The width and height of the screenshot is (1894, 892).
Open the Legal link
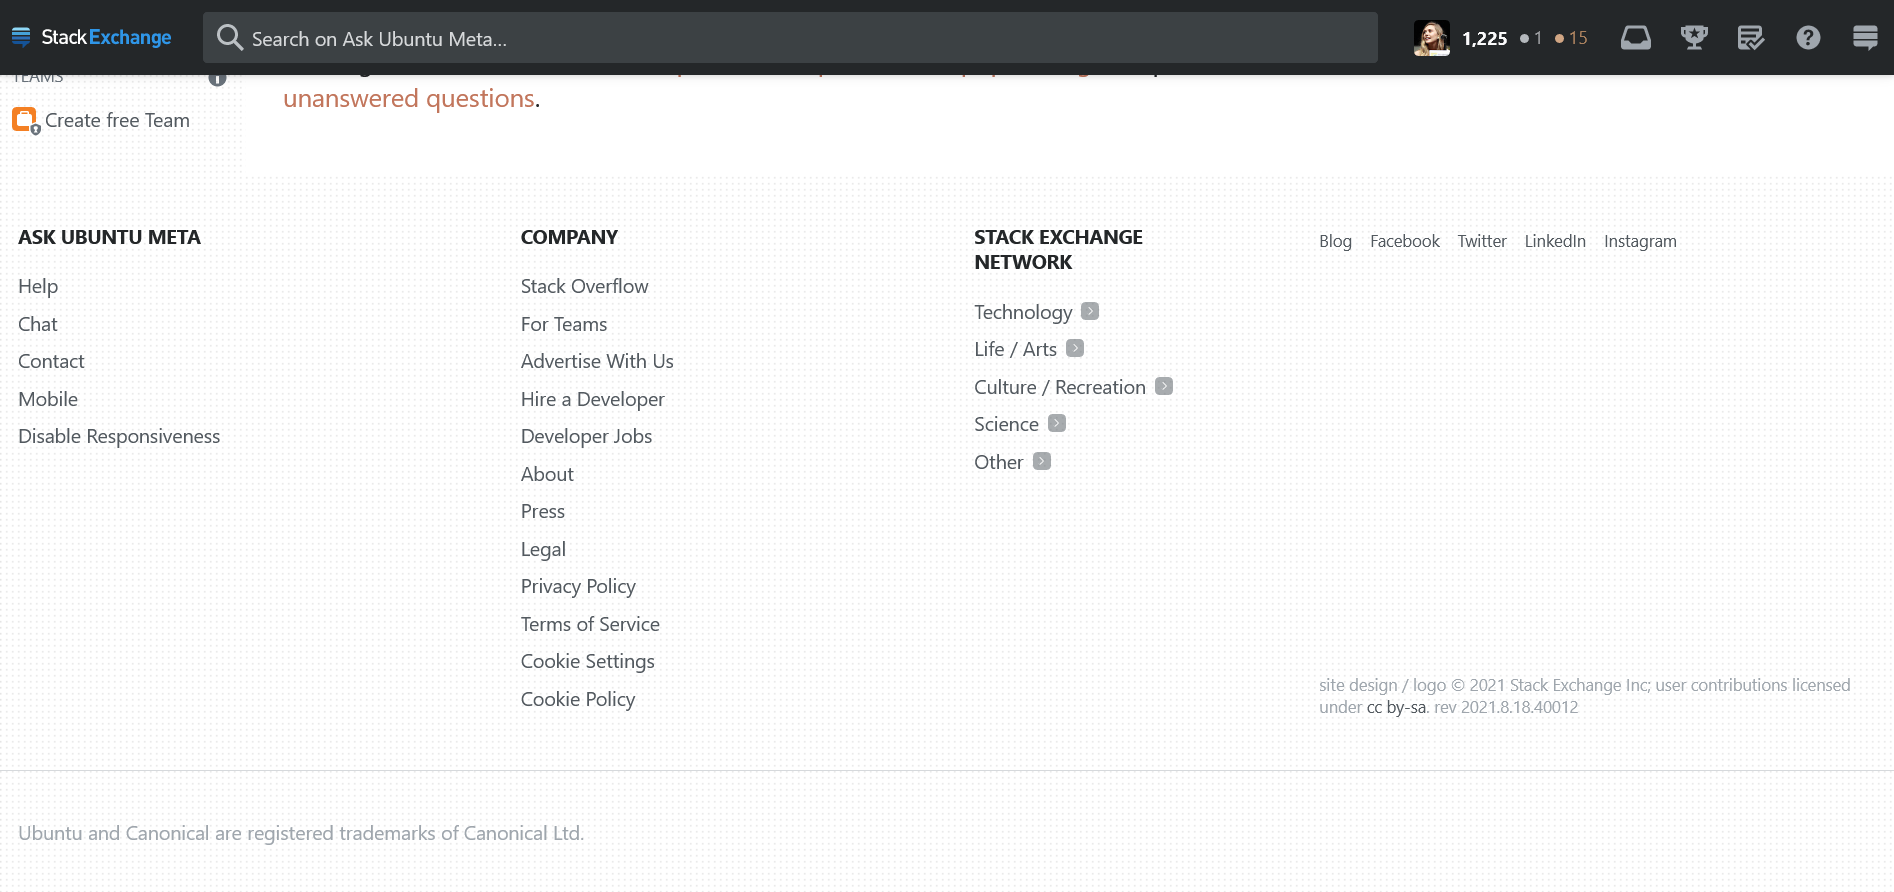click(x=543, y=549)
